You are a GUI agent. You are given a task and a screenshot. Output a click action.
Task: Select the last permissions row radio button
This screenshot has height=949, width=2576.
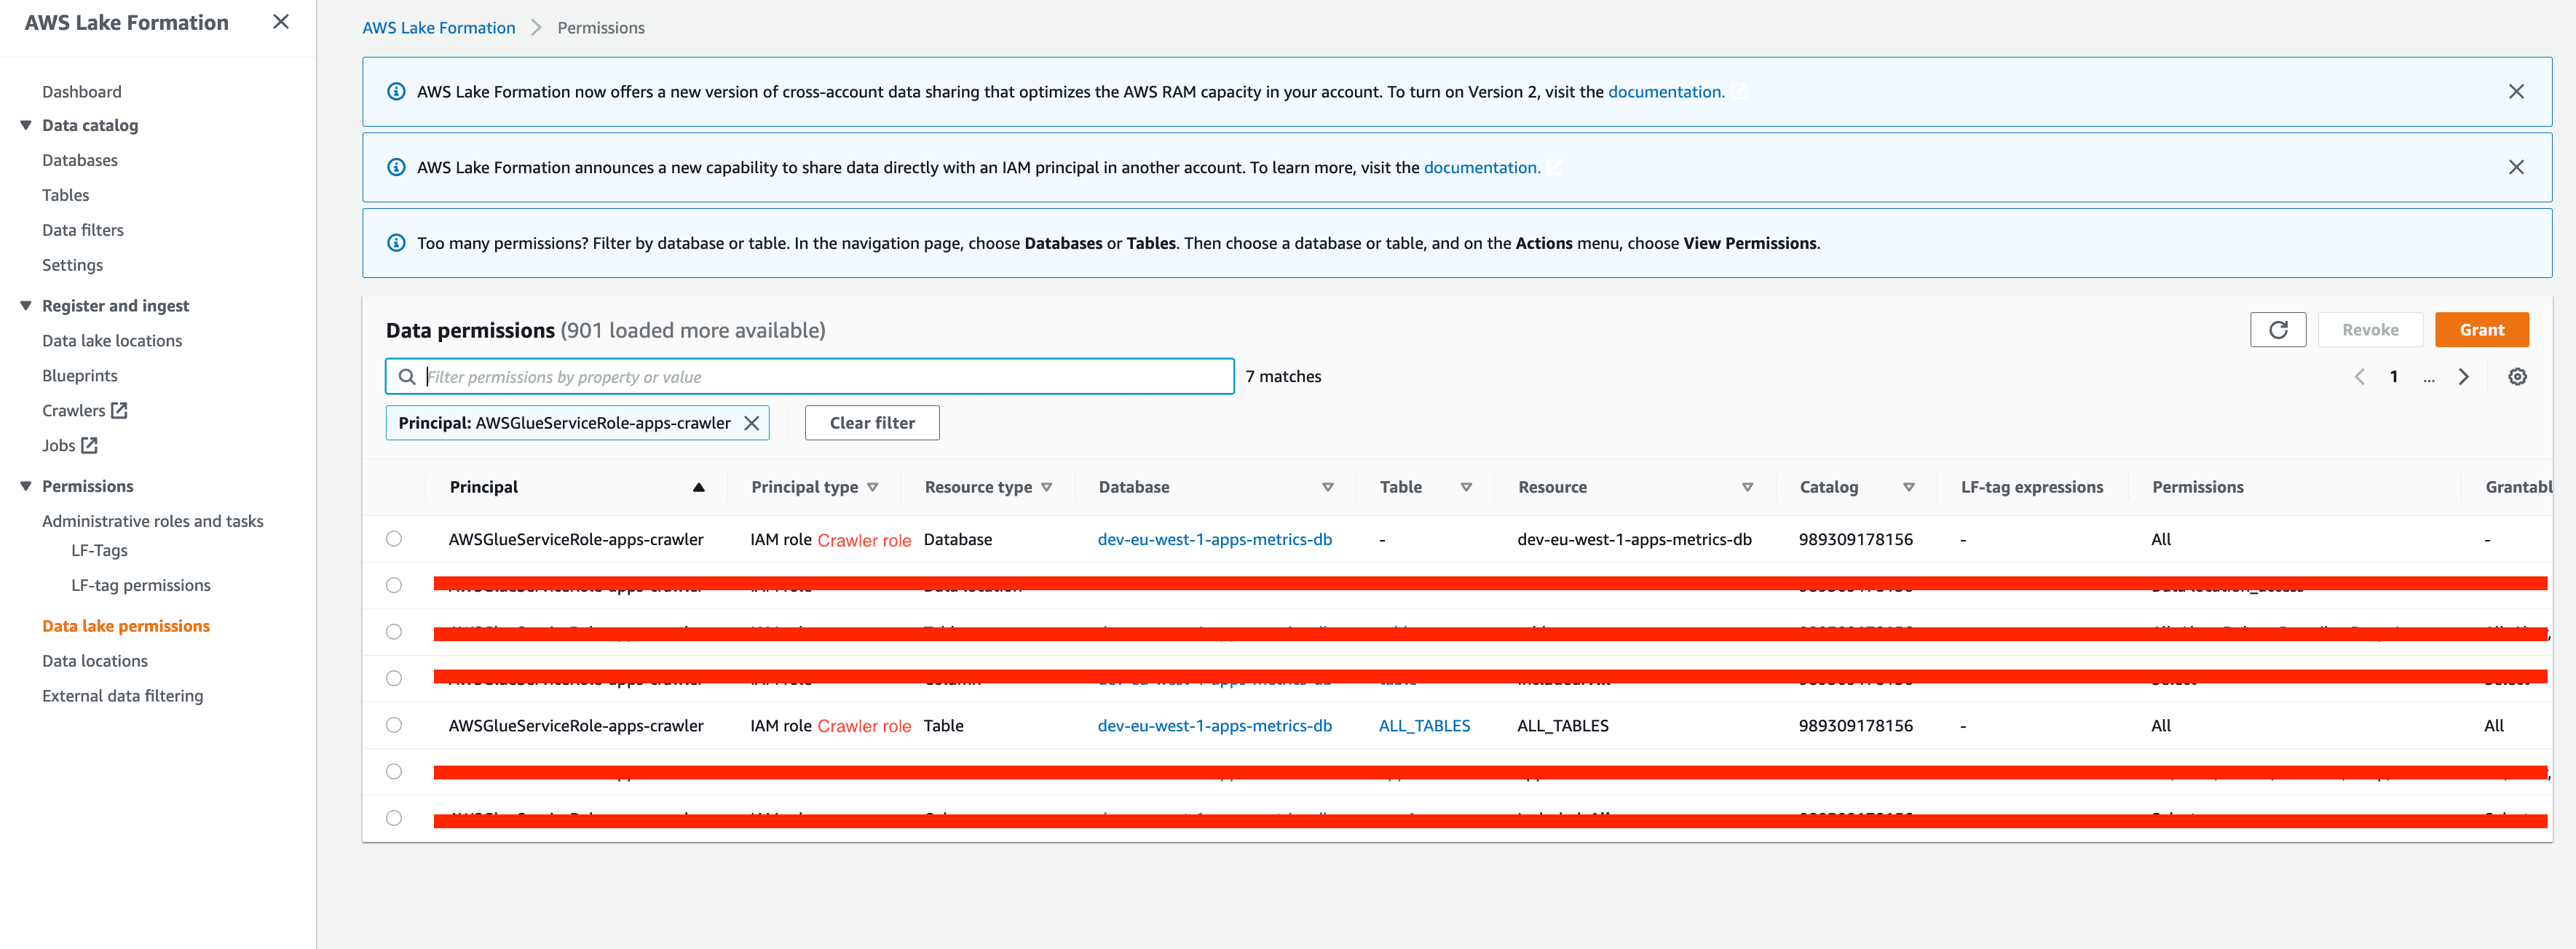tap(394, 818)
